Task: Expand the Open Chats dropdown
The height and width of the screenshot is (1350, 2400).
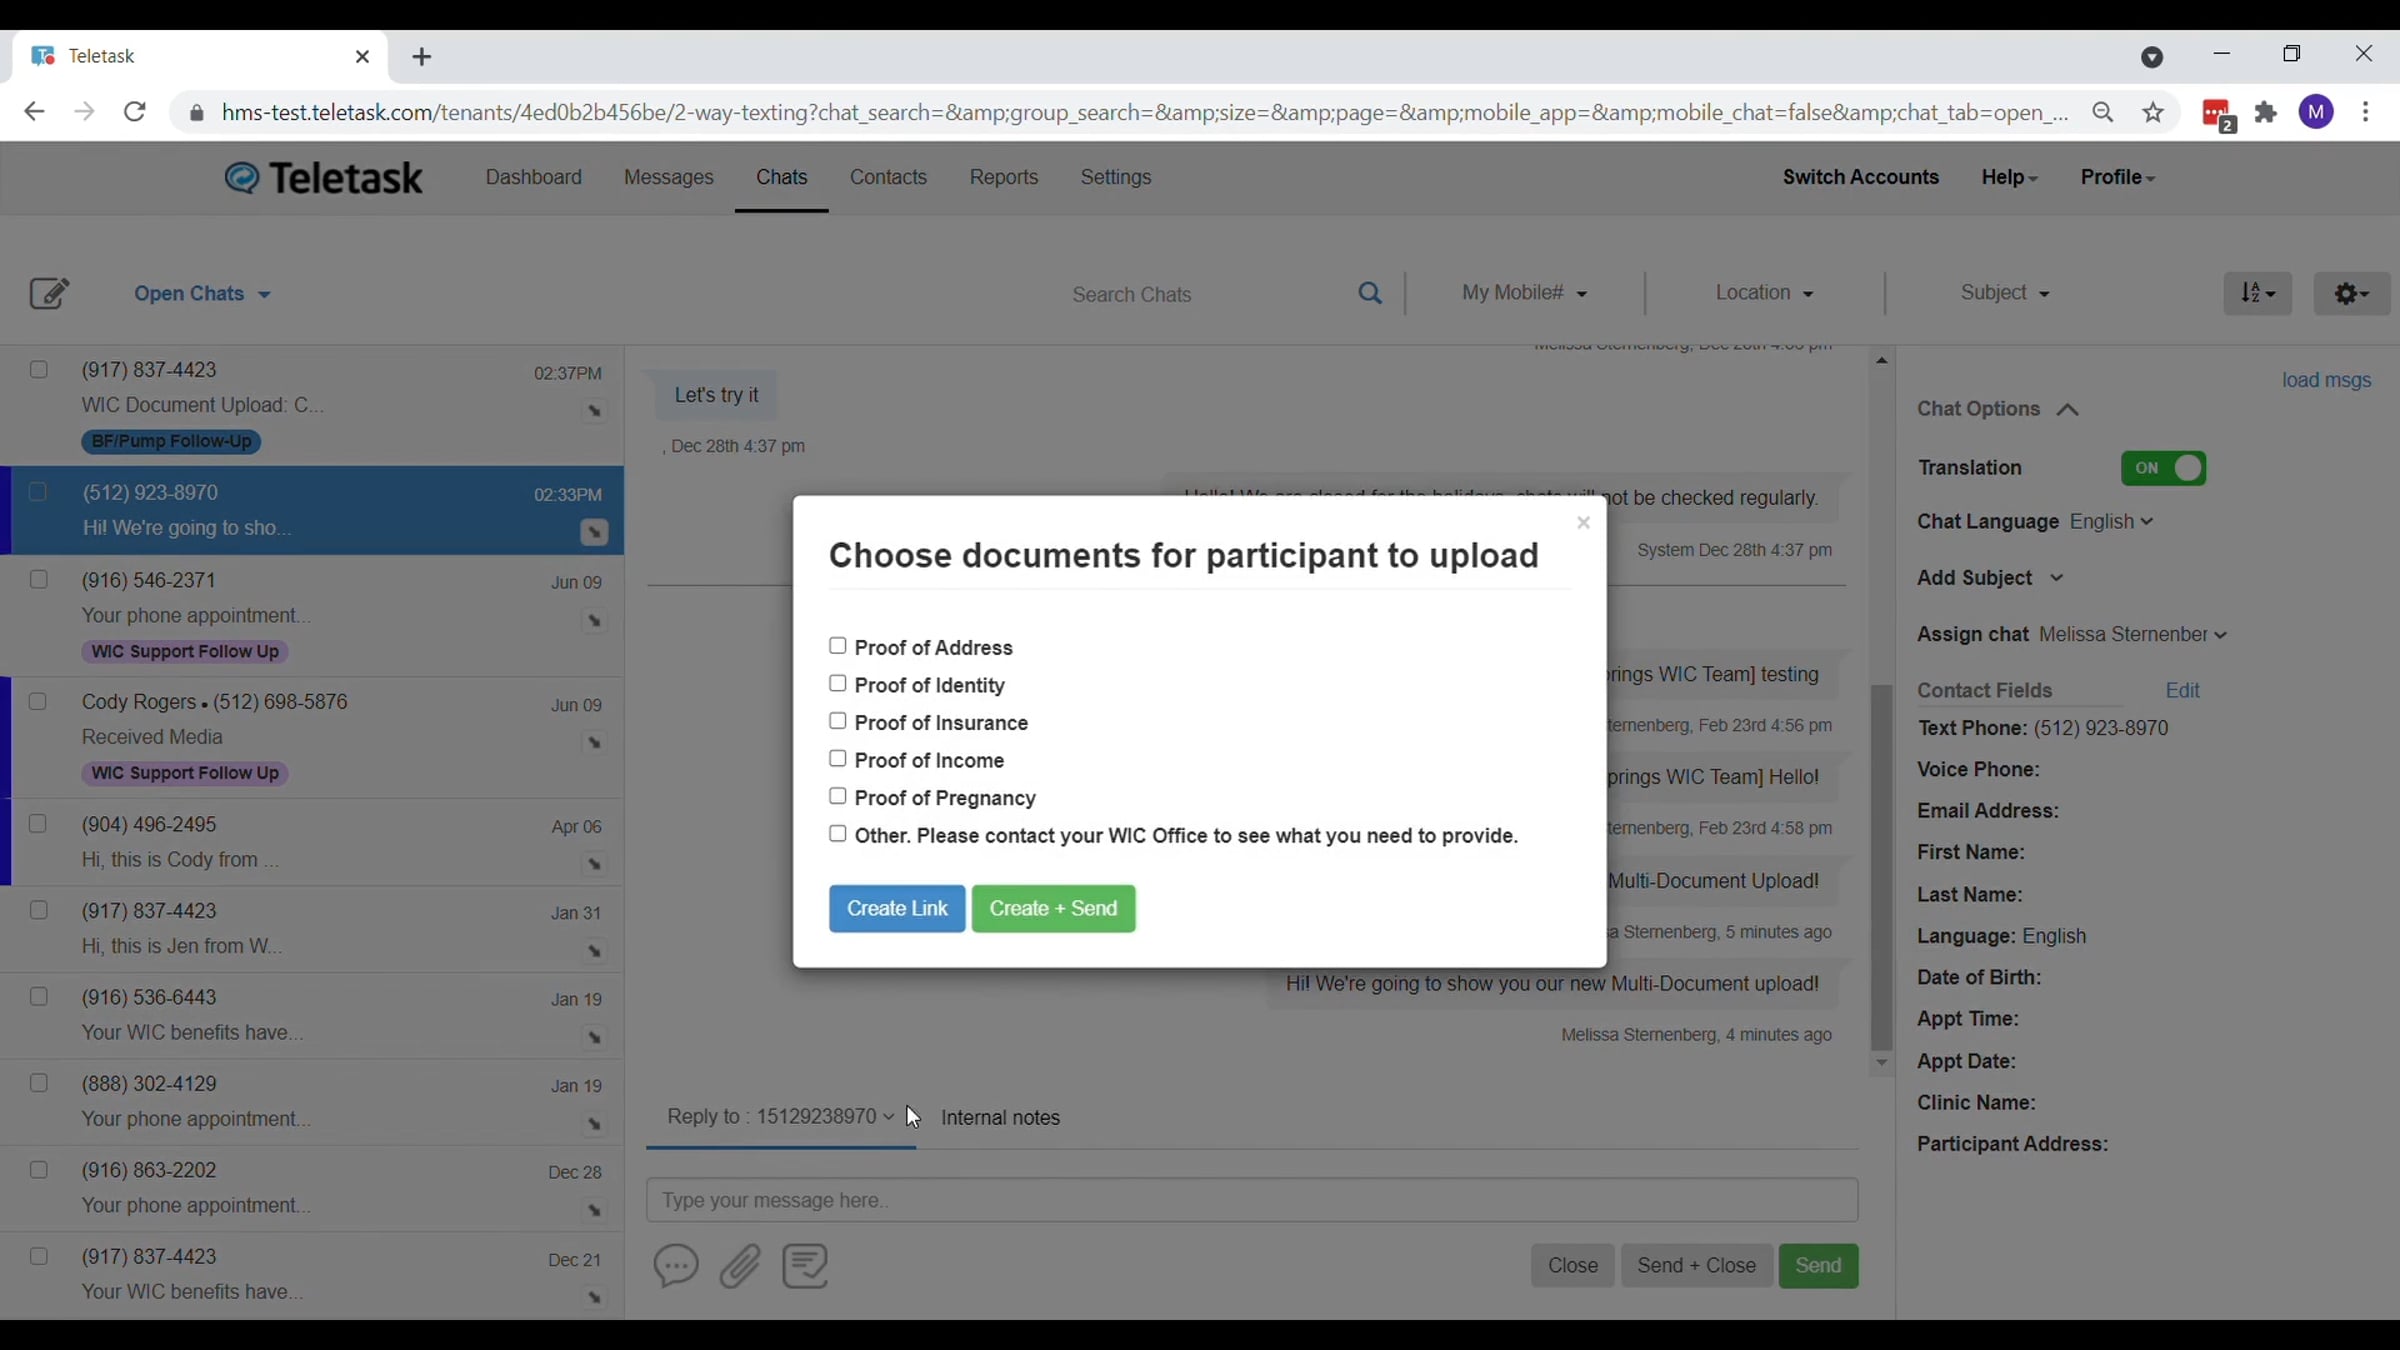Action: coord(203,293)
